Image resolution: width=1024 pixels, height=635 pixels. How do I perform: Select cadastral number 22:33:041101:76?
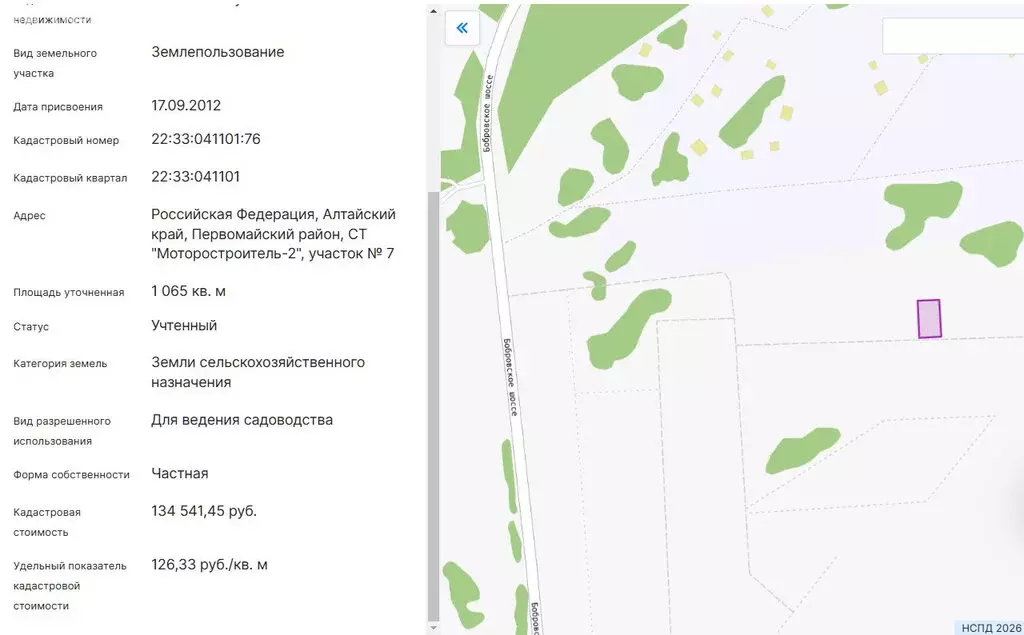coord(206,139)
